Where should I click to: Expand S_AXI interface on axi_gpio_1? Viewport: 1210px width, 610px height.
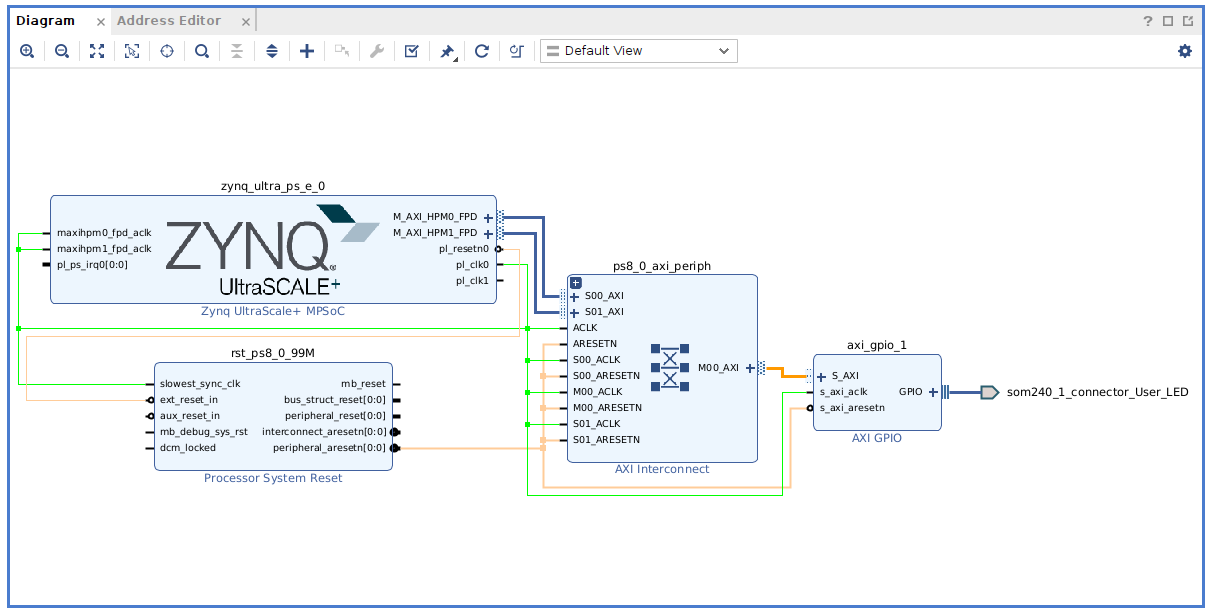pyautogui.click(x=821, y=376)
